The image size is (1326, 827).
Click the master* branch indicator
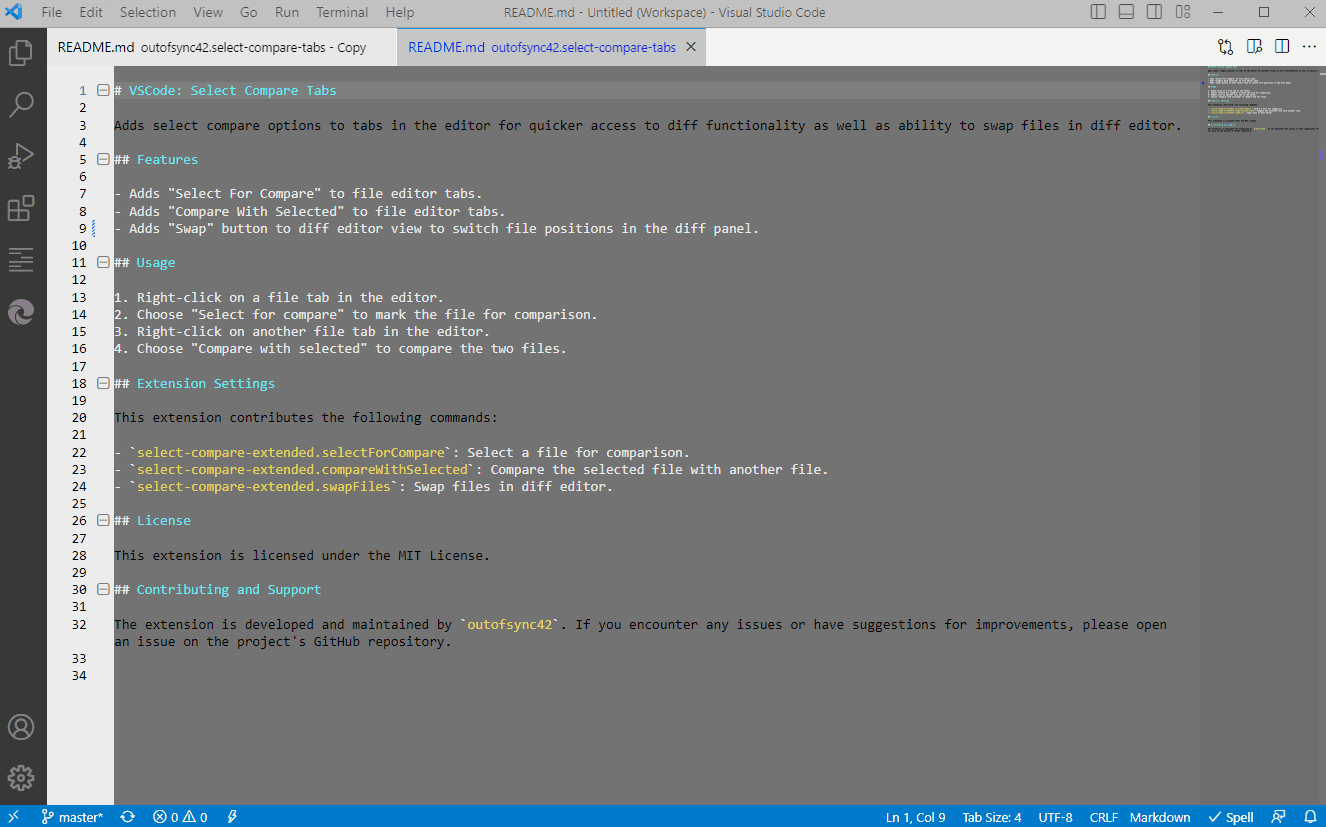coord(72,817)
